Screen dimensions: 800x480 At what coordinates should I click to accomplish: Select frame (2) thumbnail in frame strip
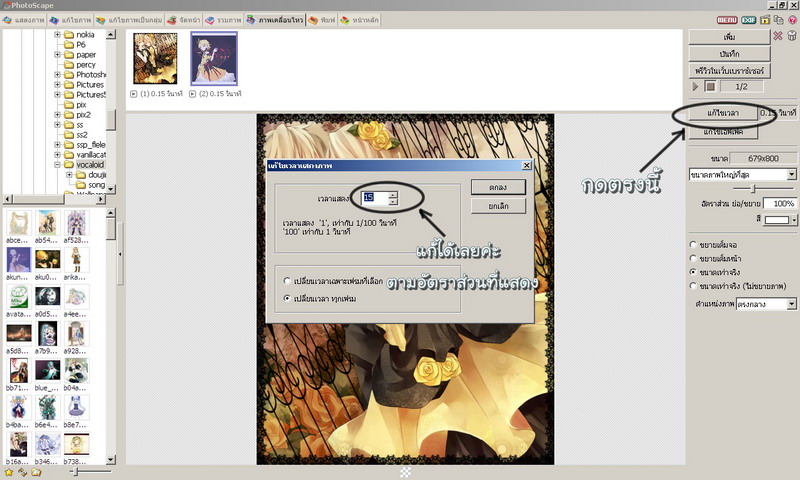pos(214,58)
